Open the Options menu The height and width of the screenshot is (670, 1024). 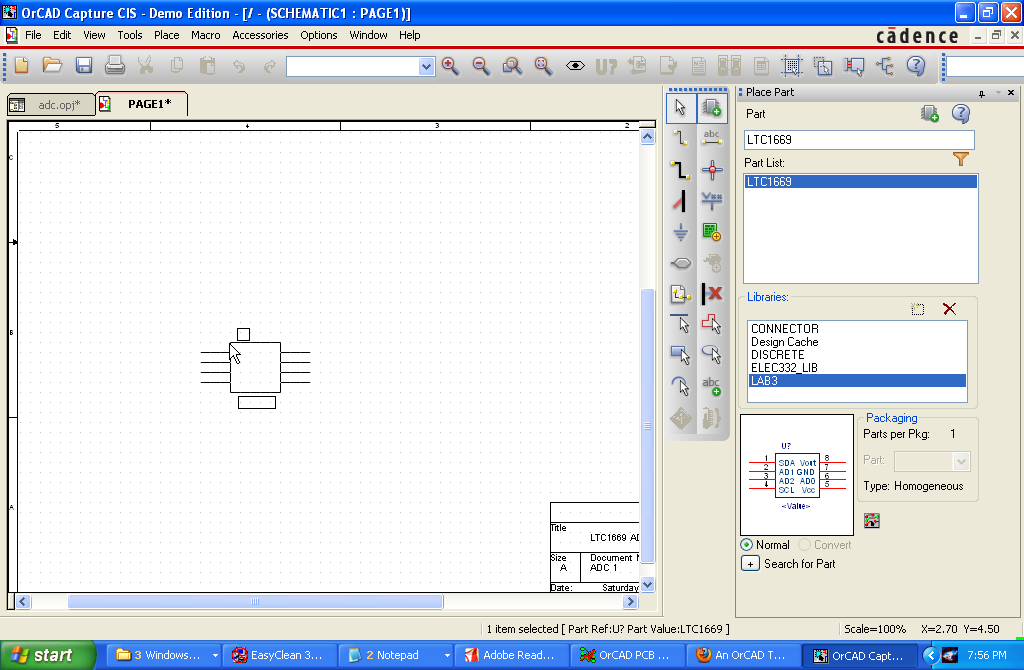coord(319,35)
